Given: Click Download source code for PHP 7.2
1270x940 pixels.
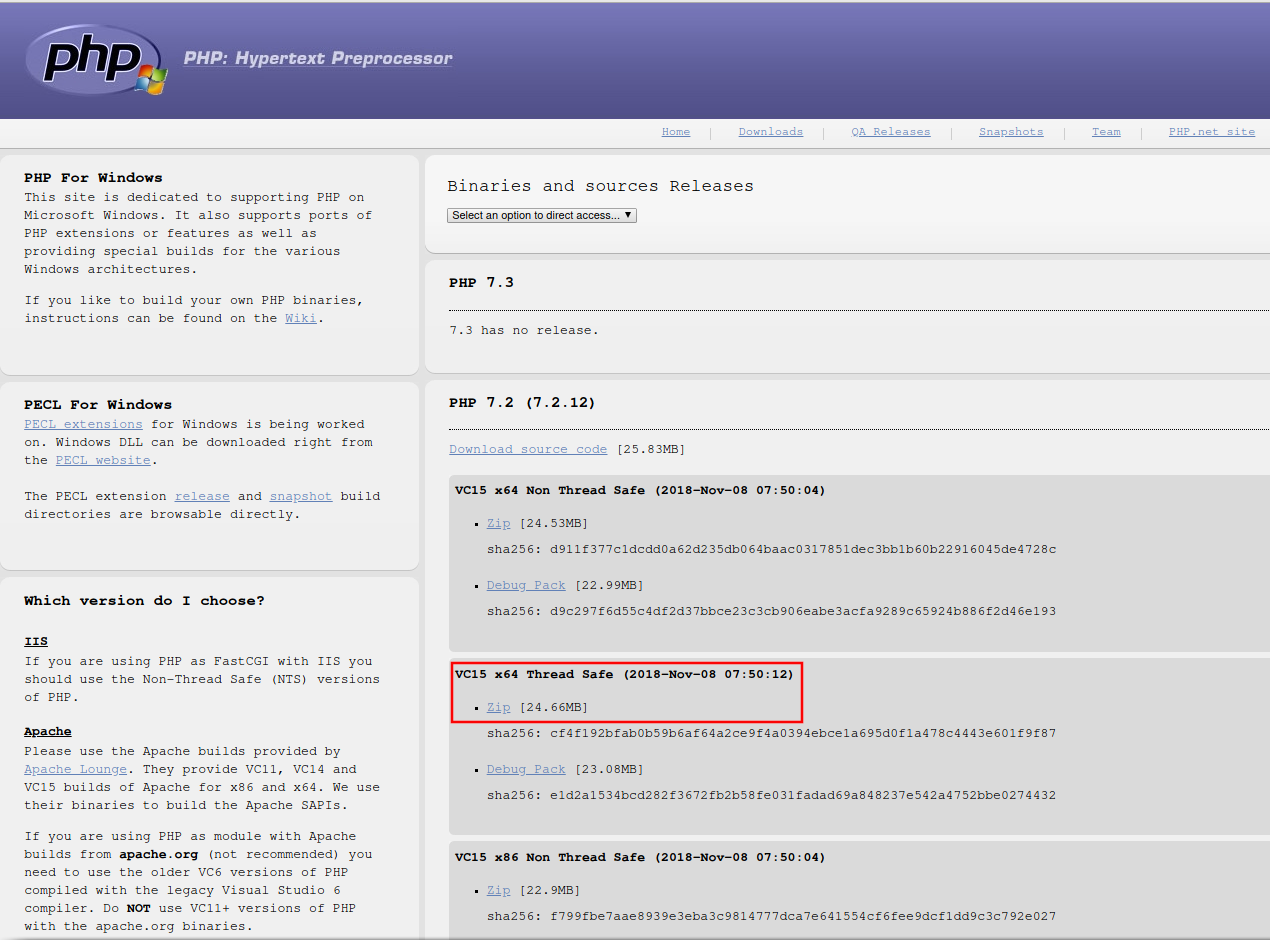Looking at the screenshot, I should pyautogui.click(x=528, y=449).
